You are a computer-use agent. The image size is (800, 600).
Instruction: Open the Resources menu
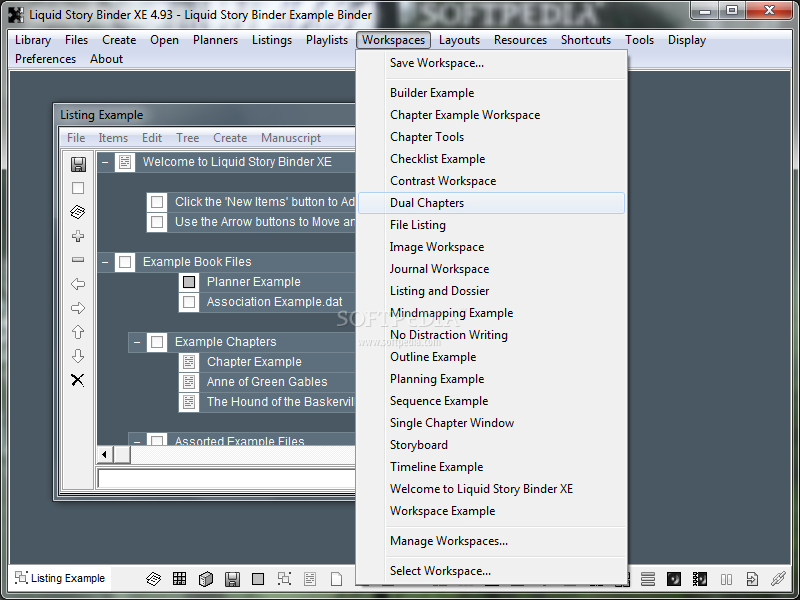[520, 40]
